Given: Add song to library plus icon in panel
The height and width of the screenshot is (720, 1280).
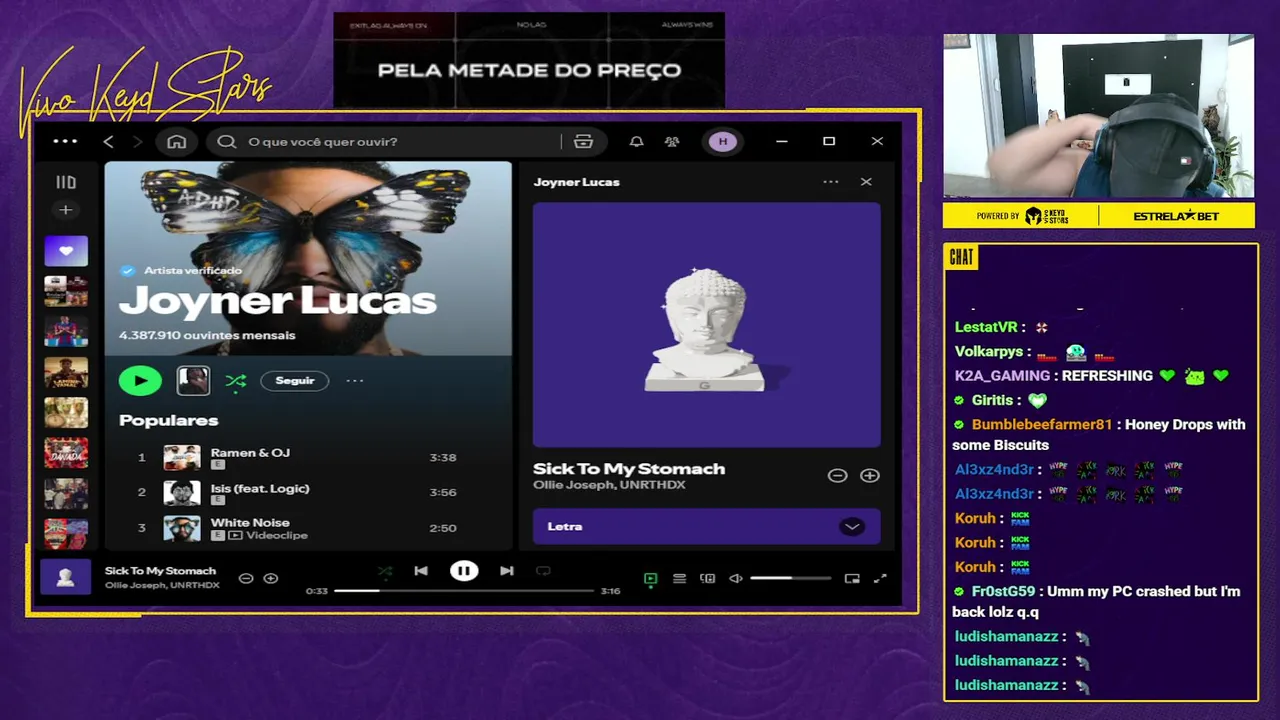Looking at the screenshot, I should 870,476.
